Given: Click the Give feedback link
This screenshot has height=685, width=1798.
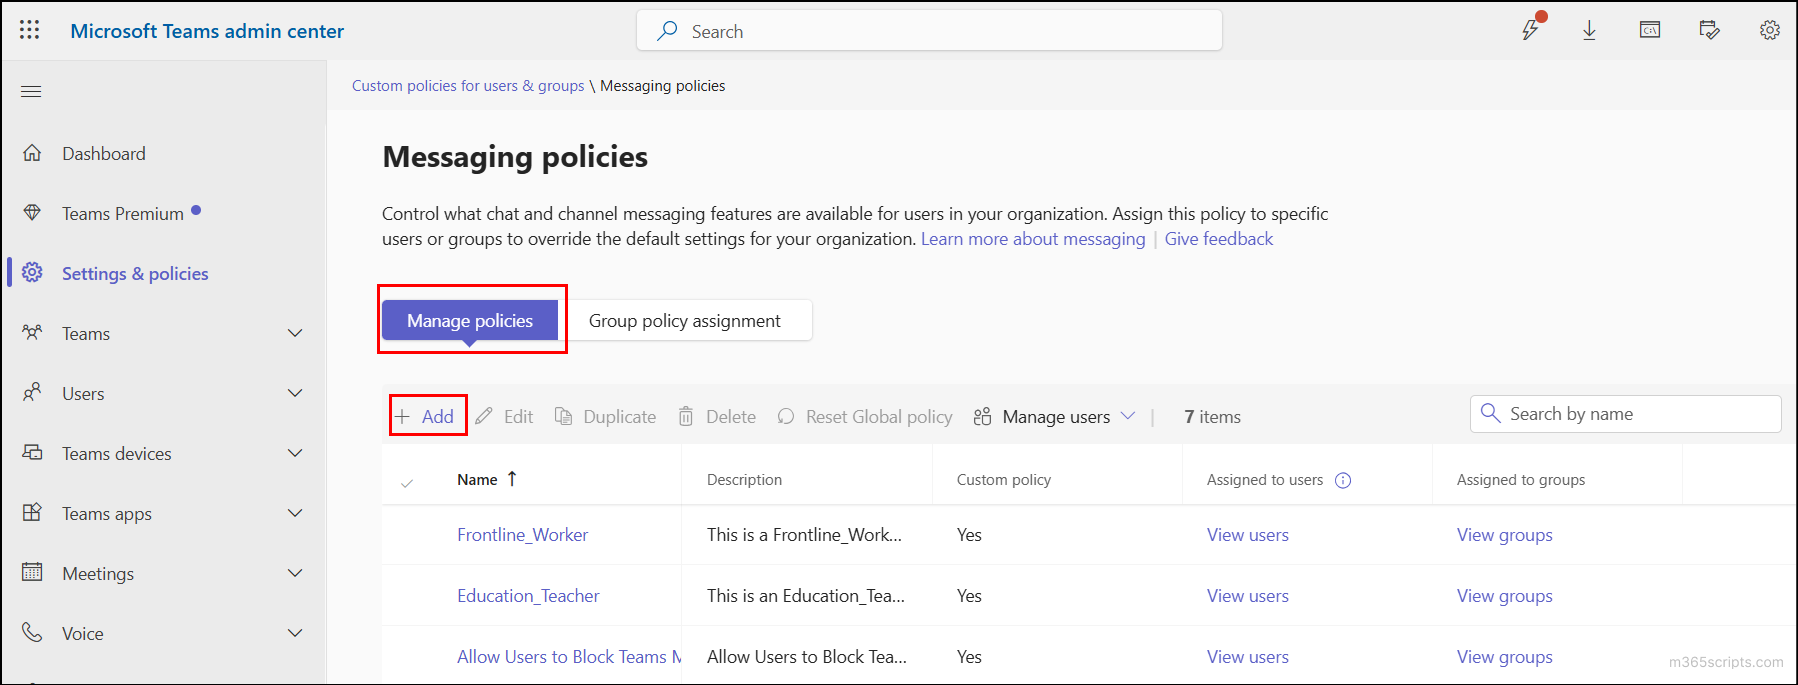Looking at the screenshot, I should 1219,239.
